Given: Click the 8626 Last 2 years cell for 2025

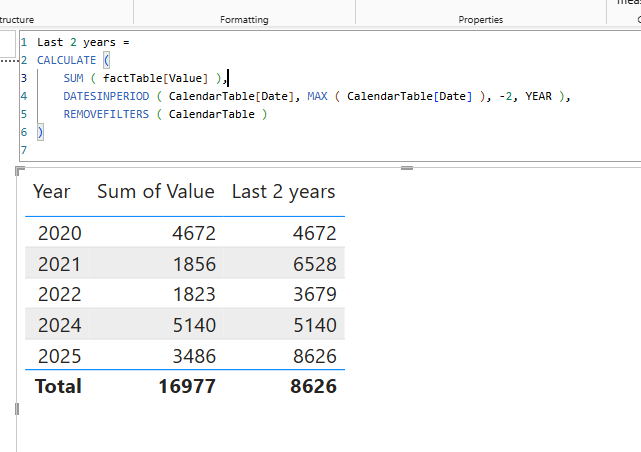Looking at the screenshot, I should point(315,356).
